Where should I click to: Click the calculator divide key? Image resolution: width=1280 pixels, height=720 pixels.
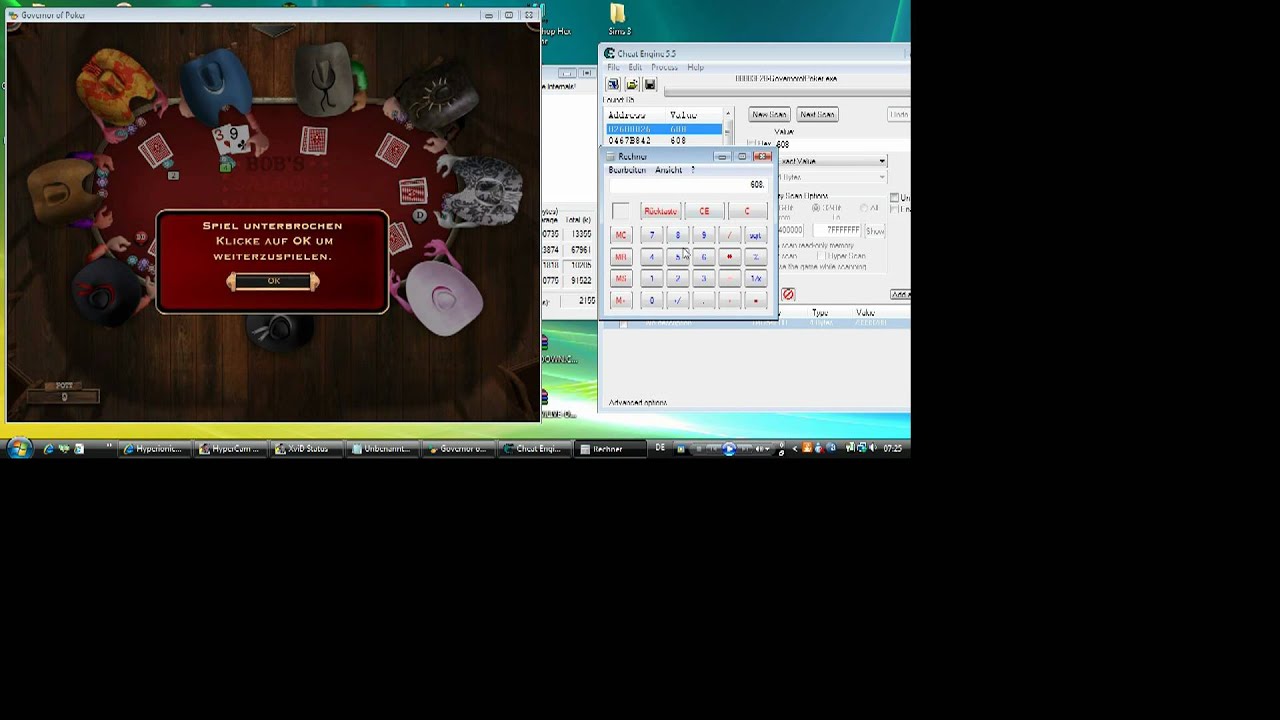tap(729, 235)
